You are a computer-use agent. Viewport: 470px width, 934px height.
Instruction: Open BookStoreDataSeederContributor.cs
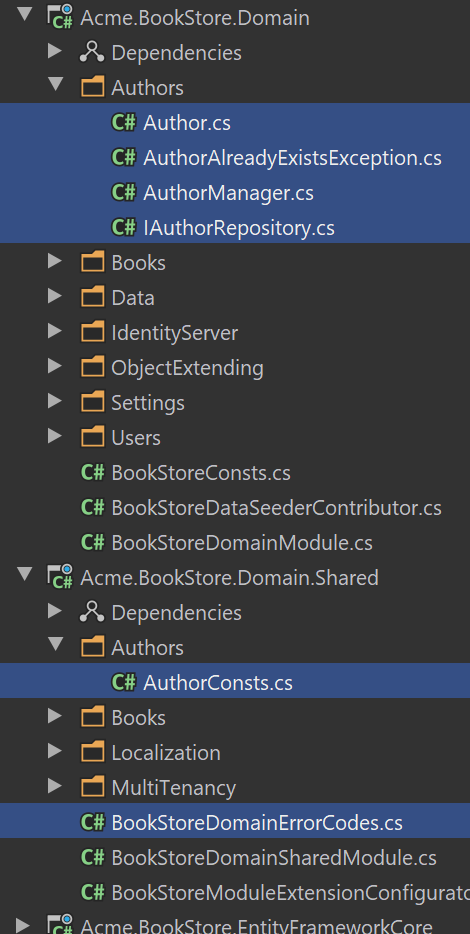pos(276,508)
